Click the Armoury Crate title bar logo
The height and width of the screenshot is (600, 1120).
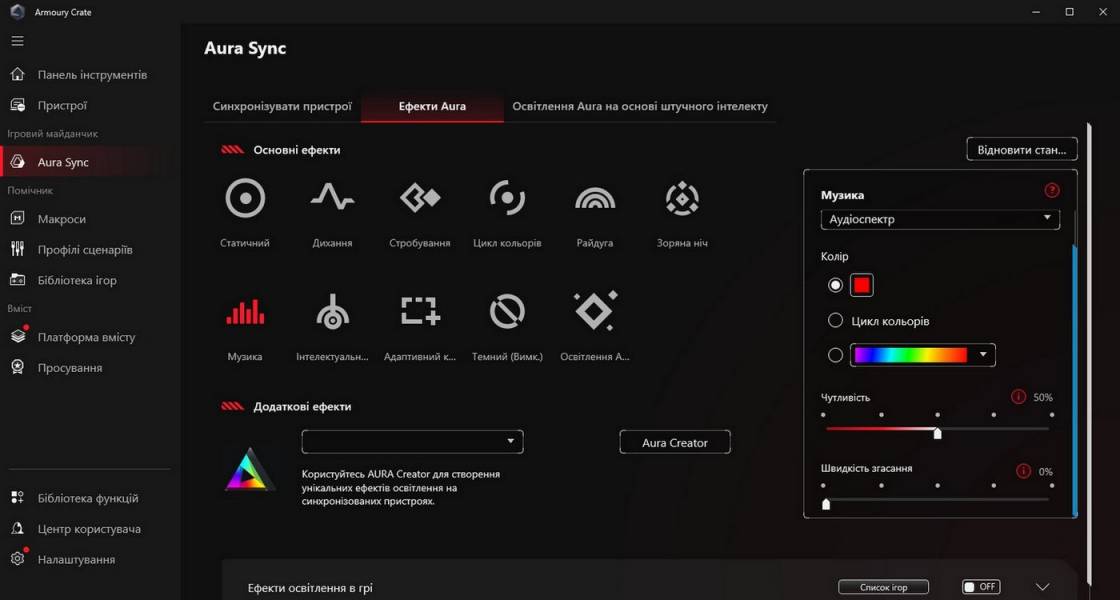coord(17,12)
